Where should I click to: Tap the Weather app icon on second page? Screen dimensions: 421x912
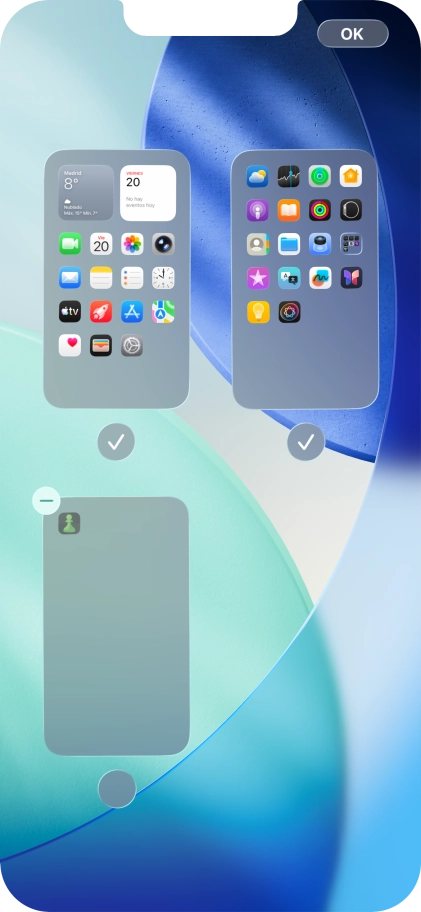coord(257,176)
